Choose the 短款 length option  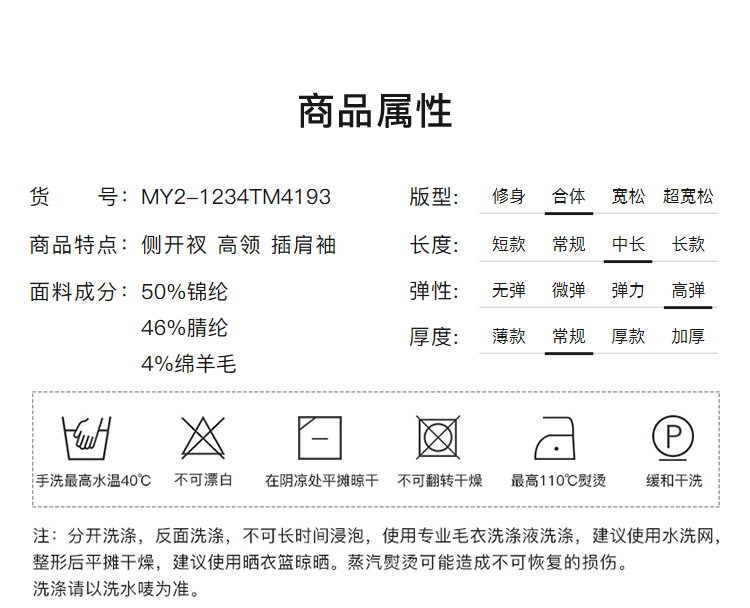508,244
